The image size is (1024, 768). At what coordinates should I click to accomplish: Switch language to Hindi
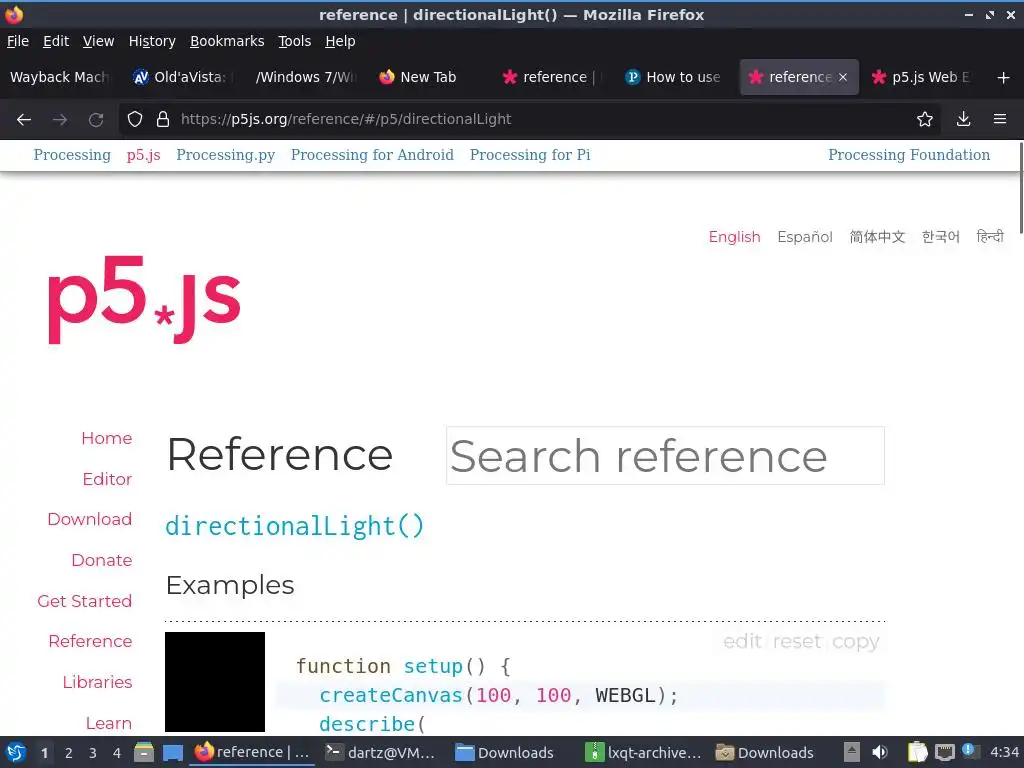(989, 236)
